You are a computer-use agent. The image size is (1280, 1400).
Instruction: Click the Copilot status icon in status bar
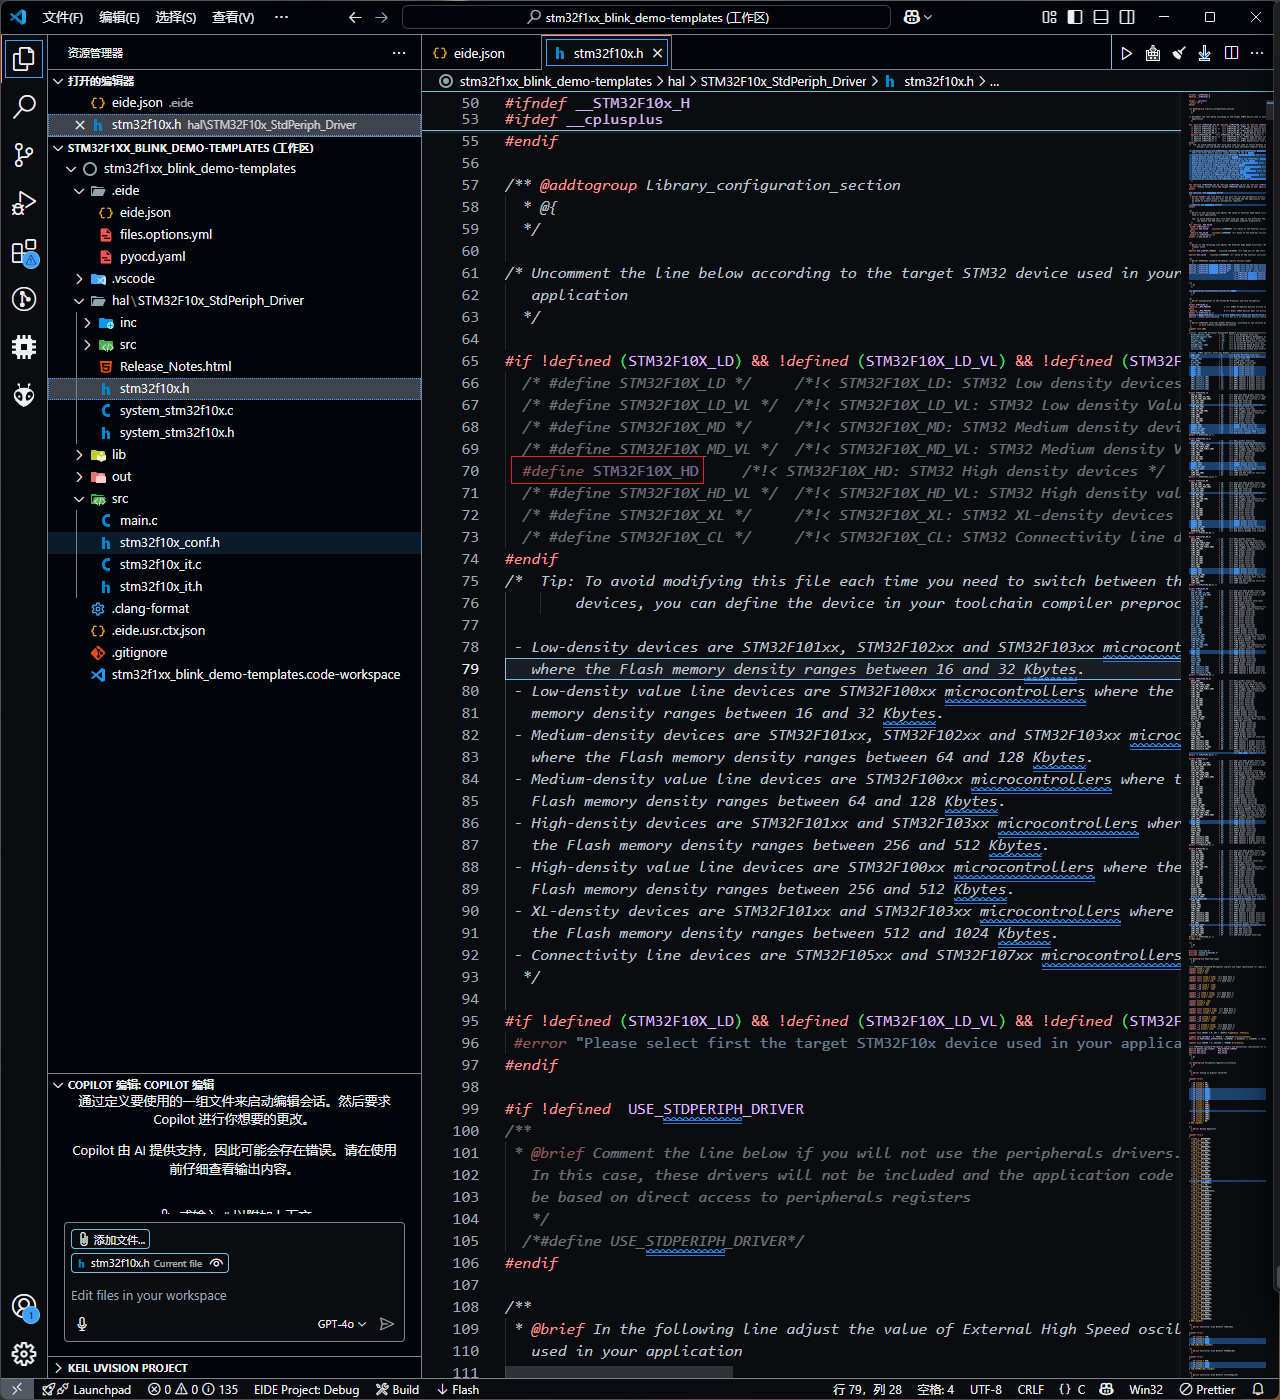(1106, 1389)
